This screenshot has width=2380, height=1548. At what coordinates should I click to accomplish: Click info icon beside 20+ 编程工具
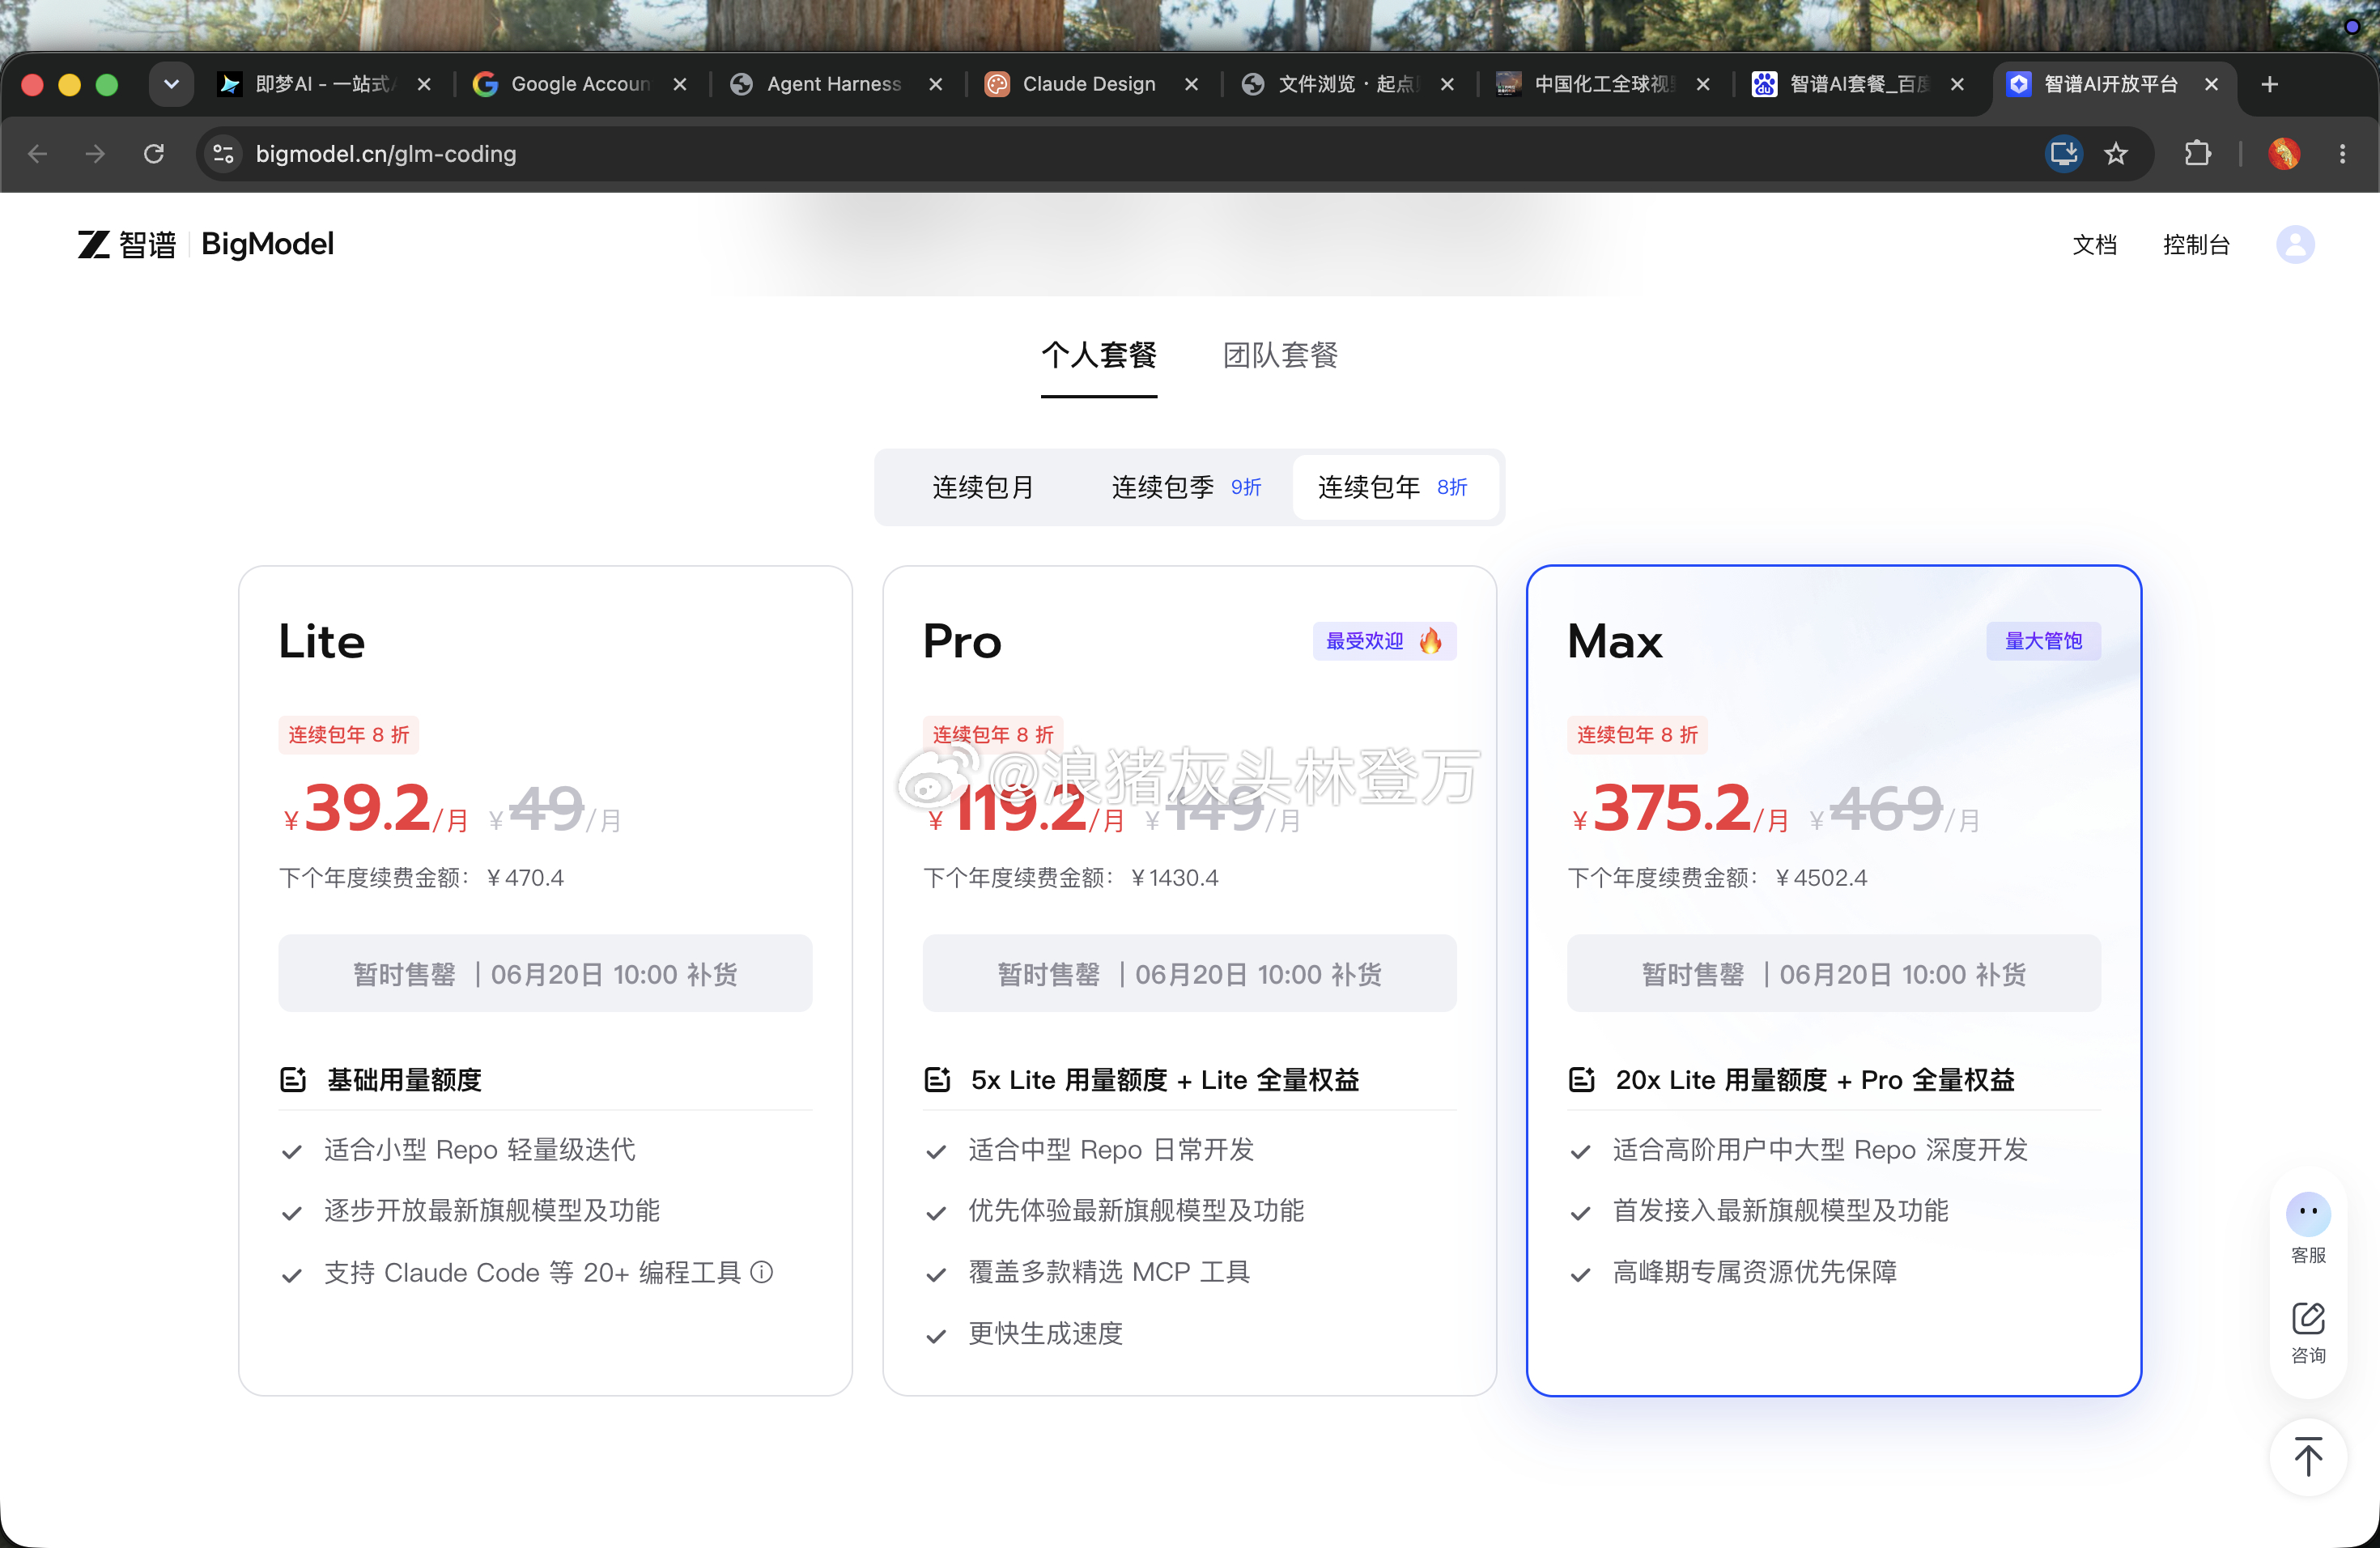762,1272
